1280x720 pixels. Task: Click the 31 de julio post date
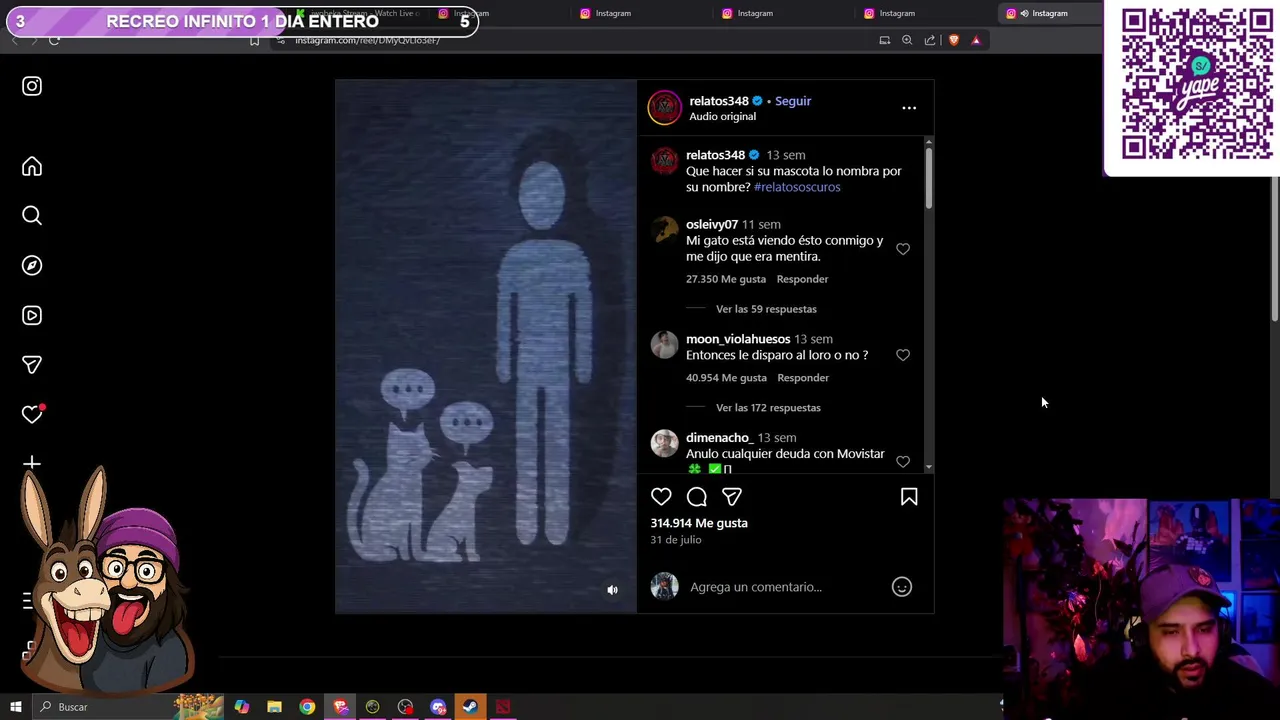(676, 540)
